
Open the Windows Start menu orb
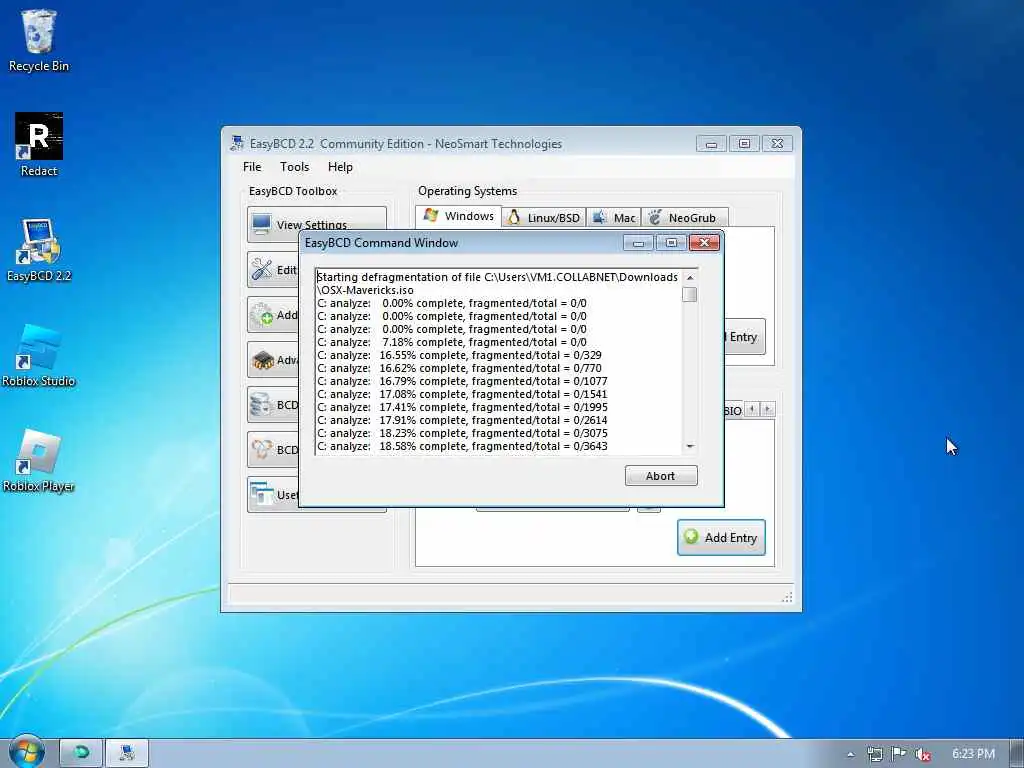27,752
